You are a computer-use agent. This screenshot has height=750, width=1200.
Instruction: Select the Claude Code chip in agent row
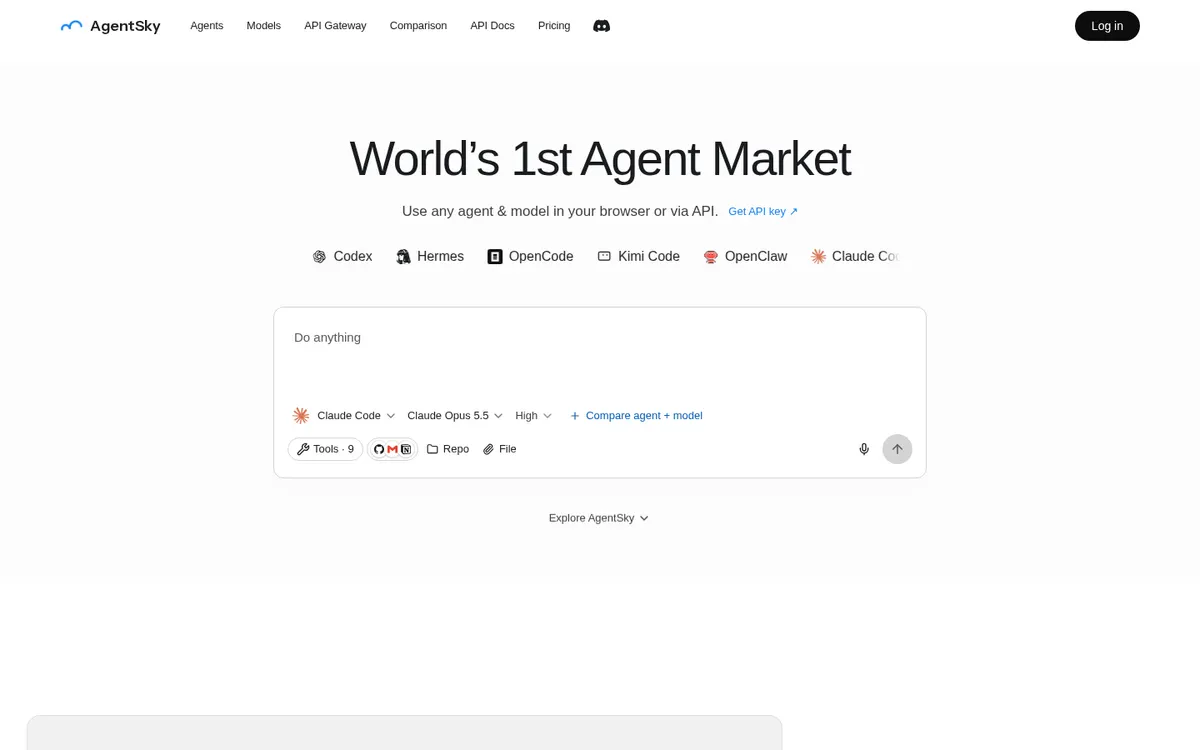click(857, 257)
